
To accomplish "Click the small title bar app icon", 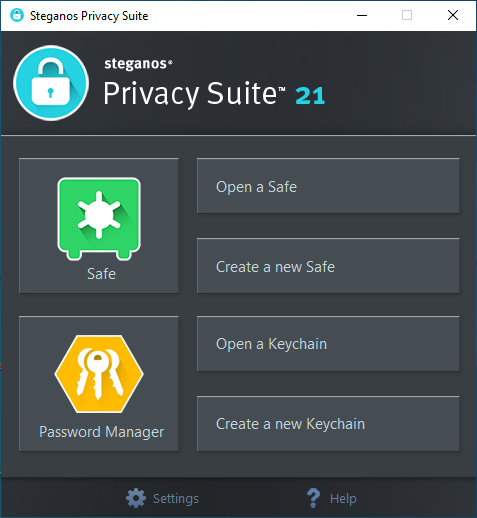I will pyautogui.click(x=17, y=15).
